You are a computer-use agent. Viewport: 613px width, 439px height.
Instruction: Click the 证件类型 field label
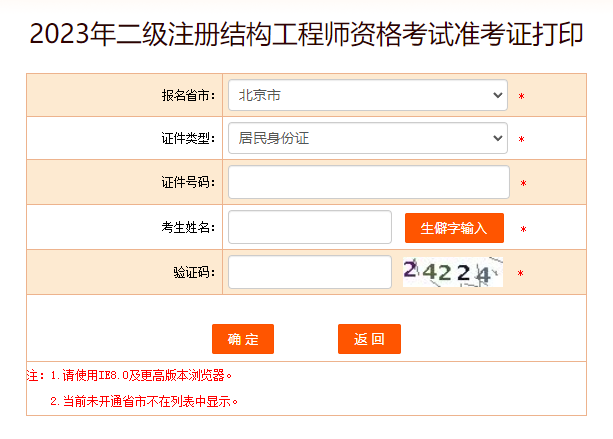point(188,139)
